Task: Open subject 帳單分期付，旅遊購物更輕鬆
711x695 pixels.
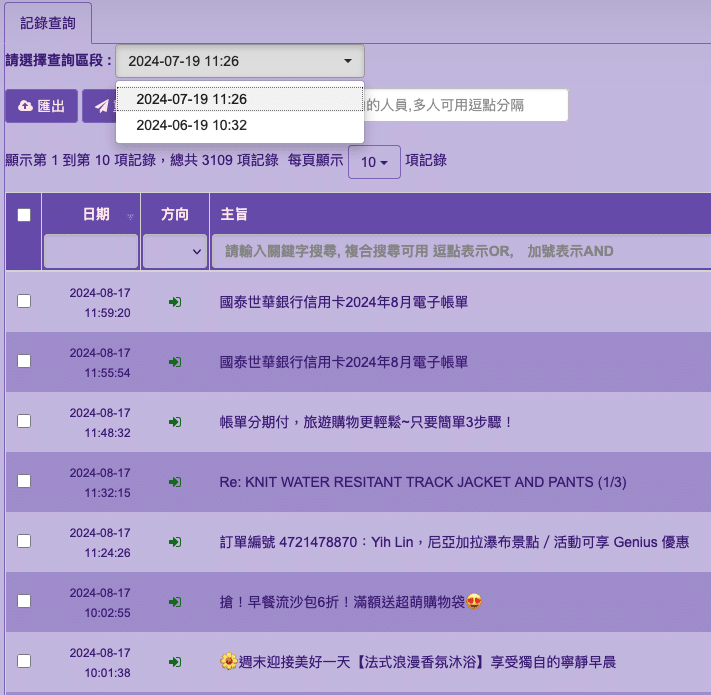Action: click(x=366, y=422)
